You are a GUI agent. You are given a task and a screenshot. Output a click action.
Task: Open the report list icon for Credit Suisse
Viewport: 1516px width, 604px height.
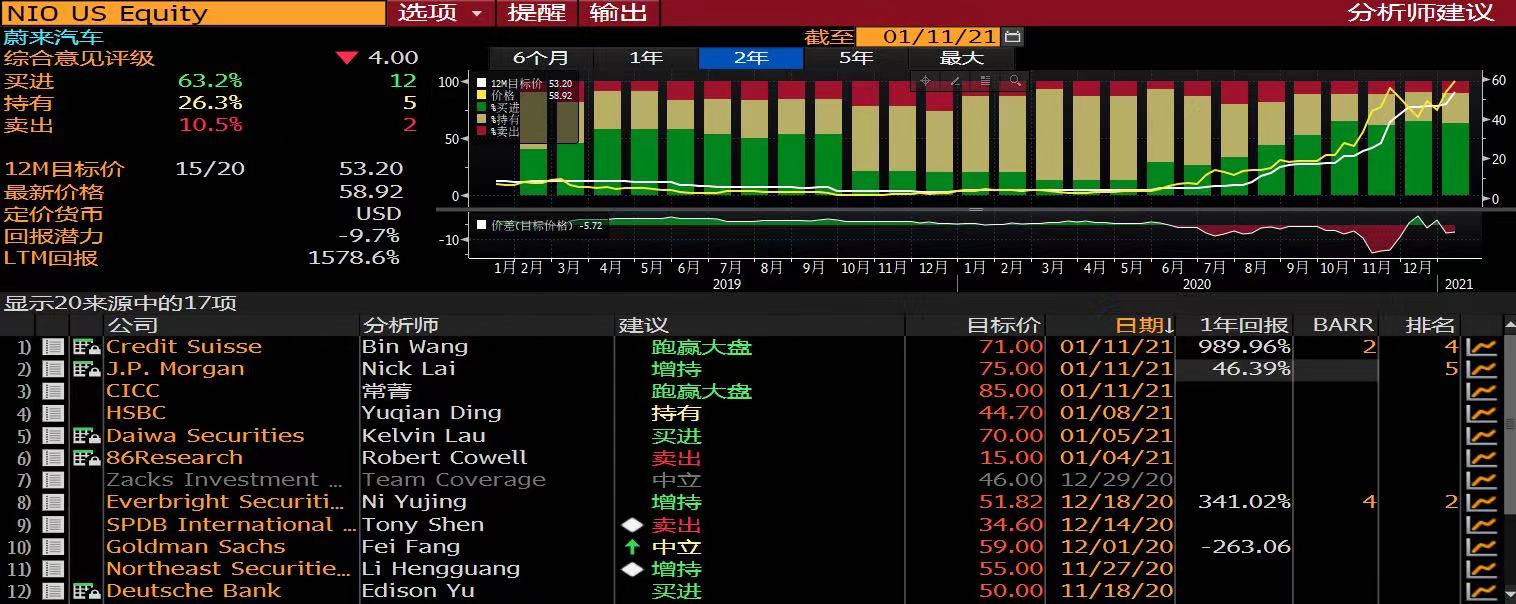pyautogui.click(x=53, y=347)
